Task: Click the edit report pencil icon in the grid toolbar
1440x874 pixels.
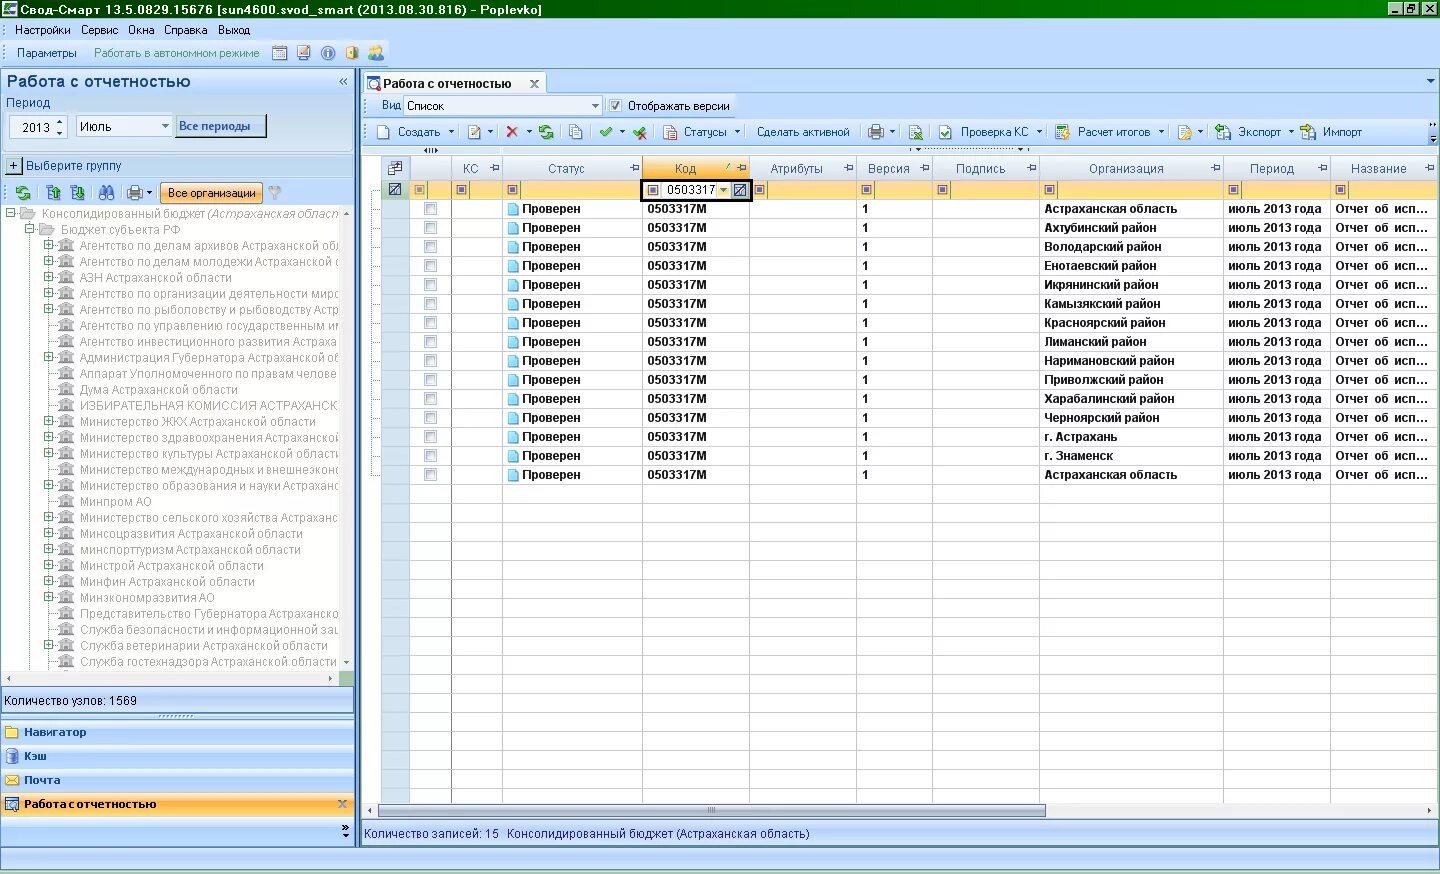Action: click(x=475, y=132)
